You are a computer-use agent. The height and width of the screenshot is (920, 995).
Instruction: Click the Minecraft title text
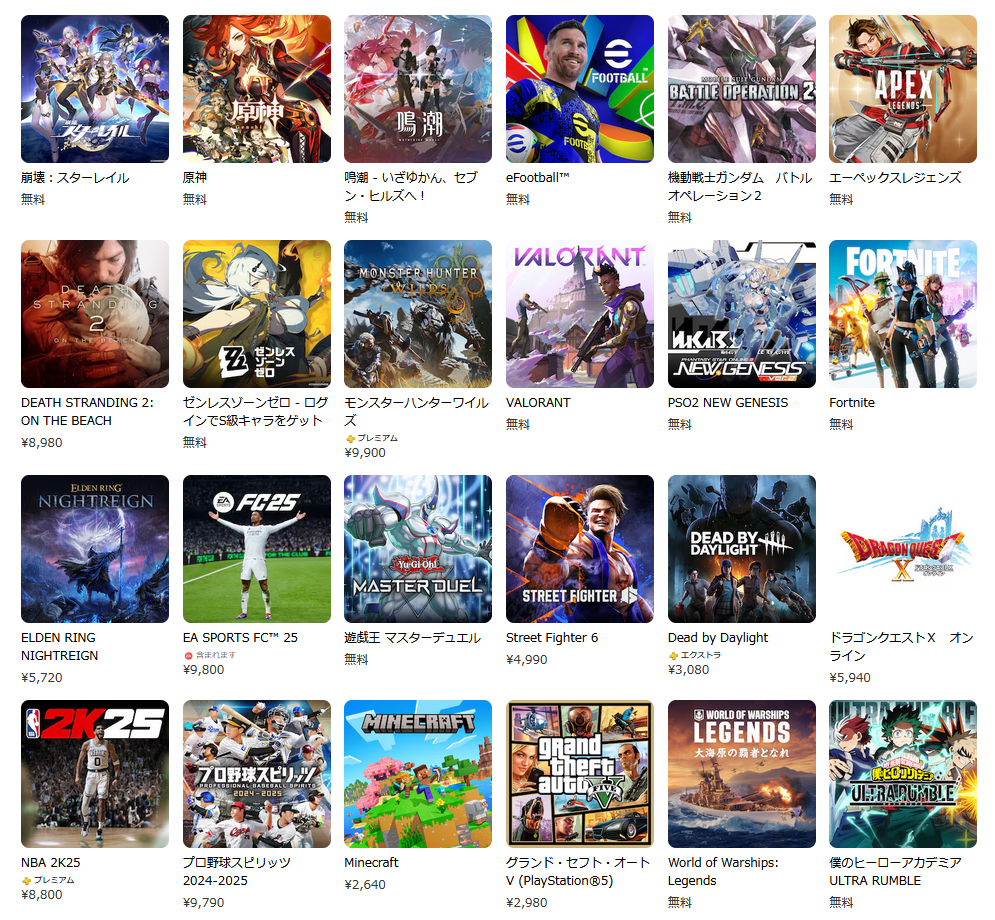(x=371, y=863)
